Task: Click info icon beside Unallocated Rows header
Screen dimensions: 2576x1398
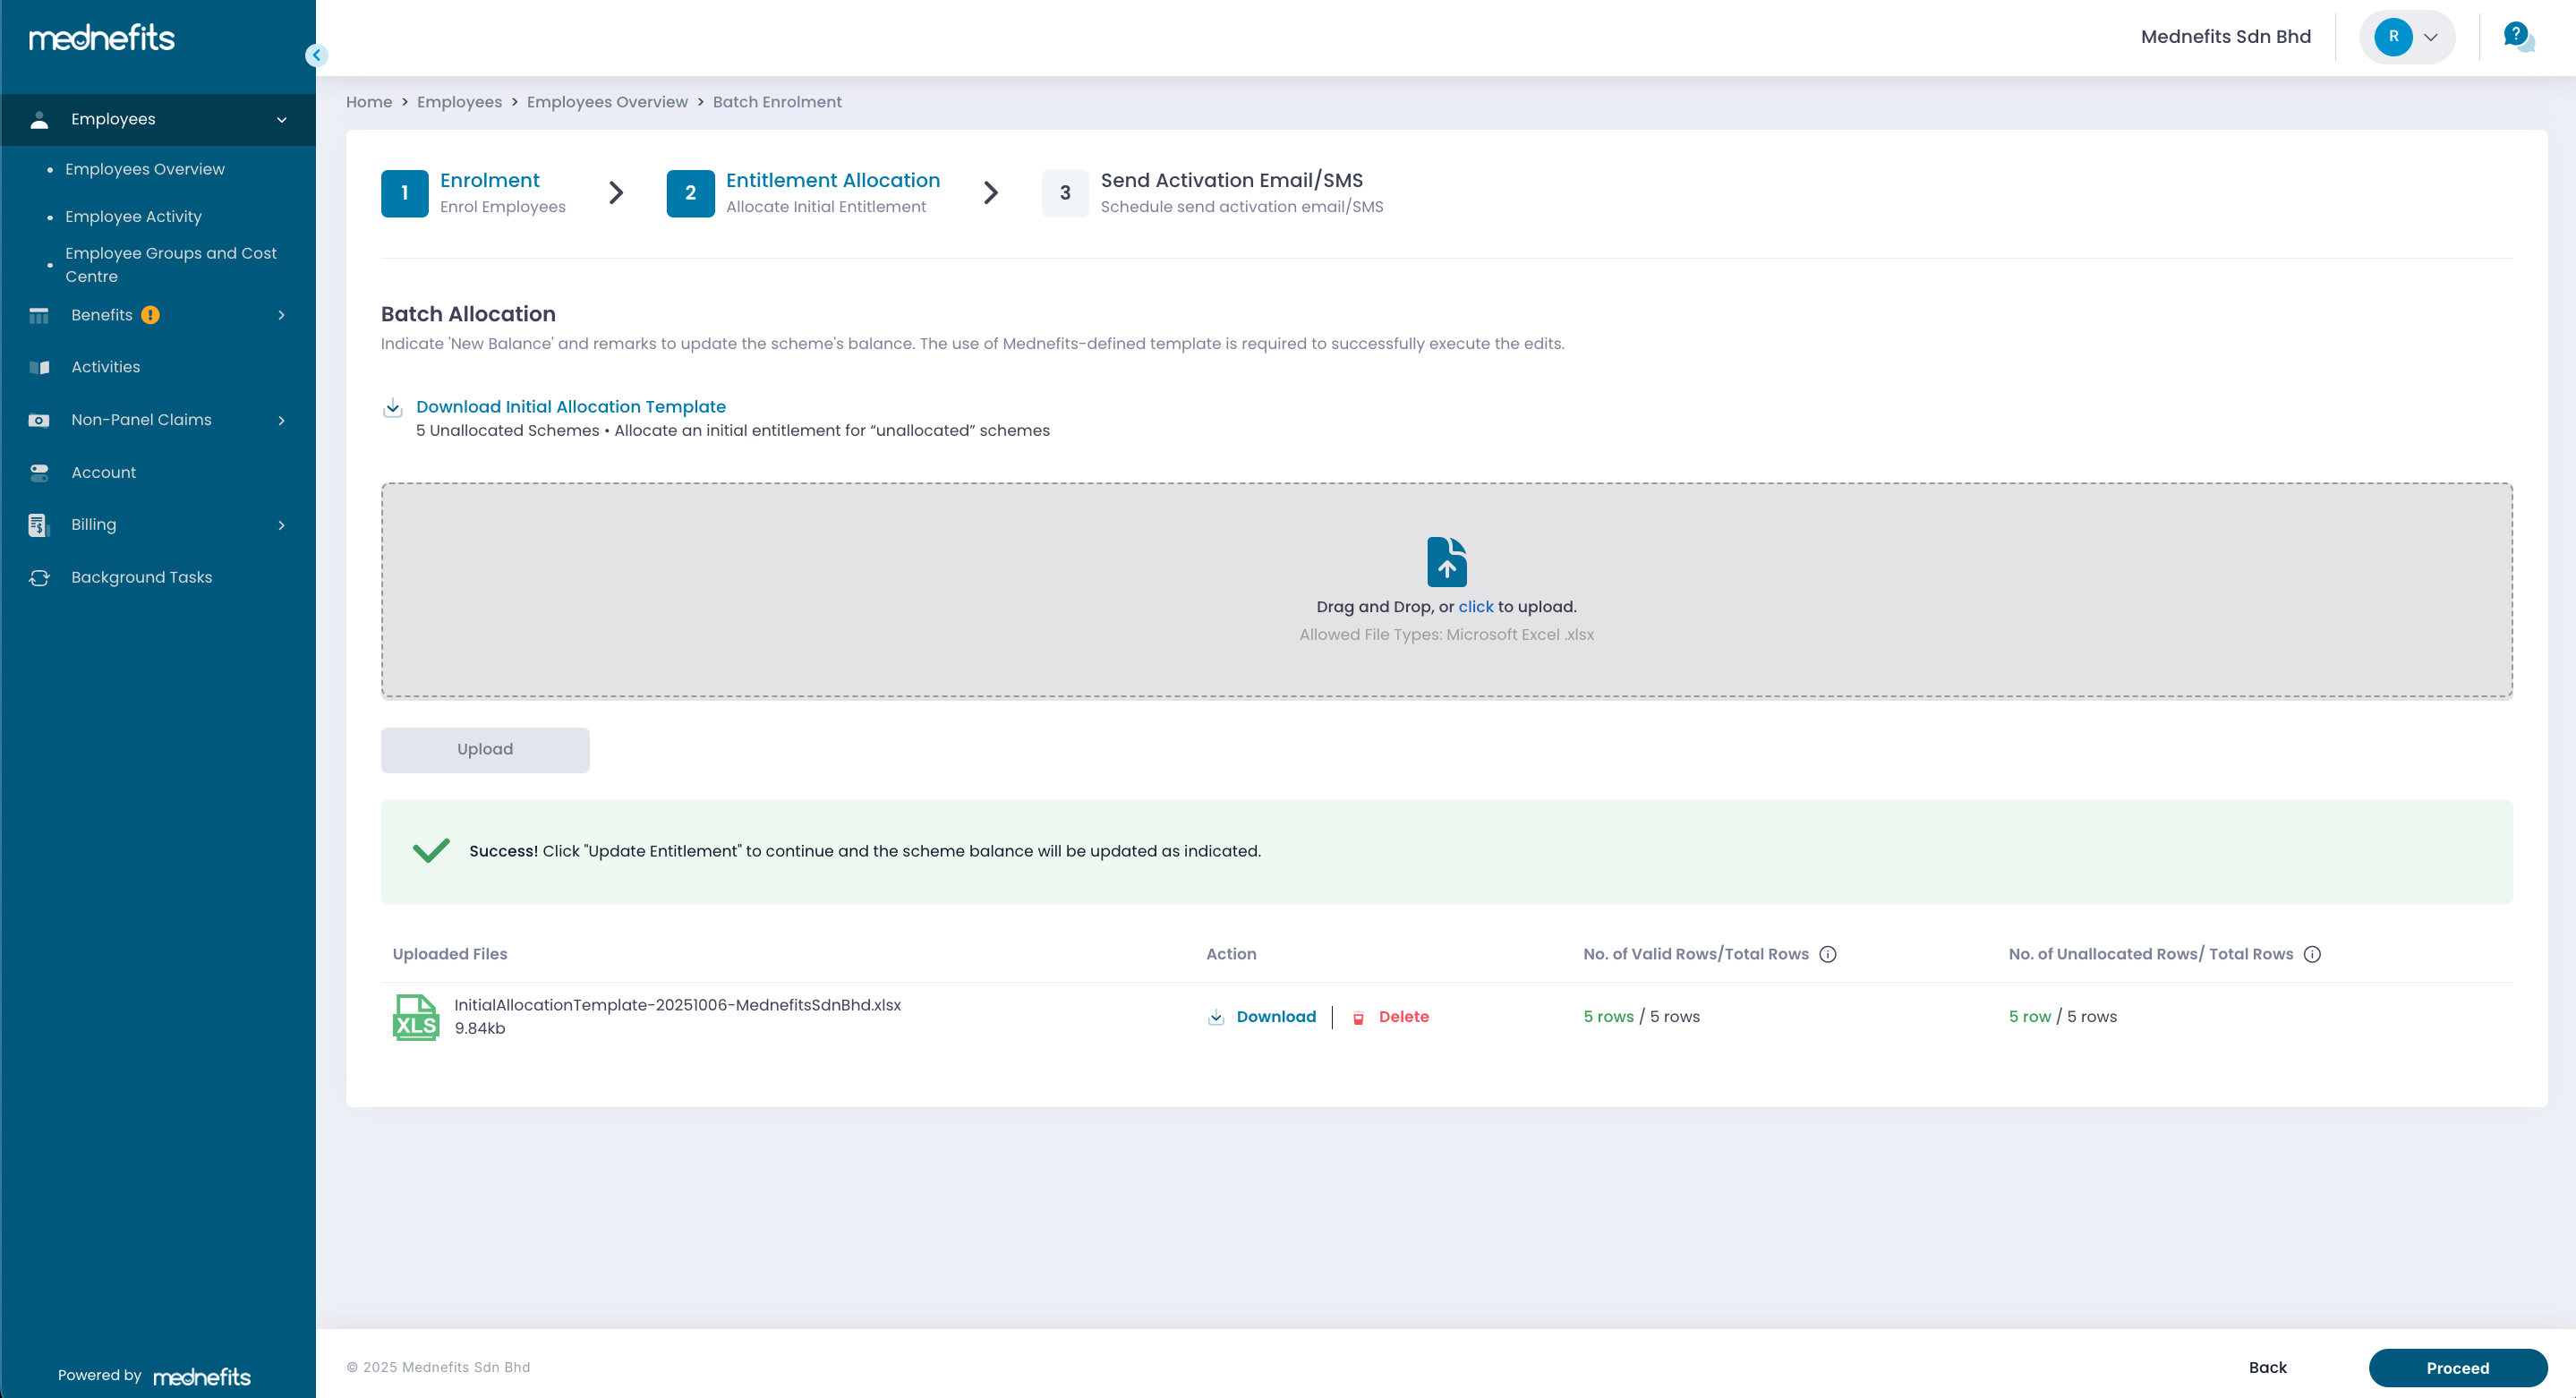Action: tap(2312, 954)
